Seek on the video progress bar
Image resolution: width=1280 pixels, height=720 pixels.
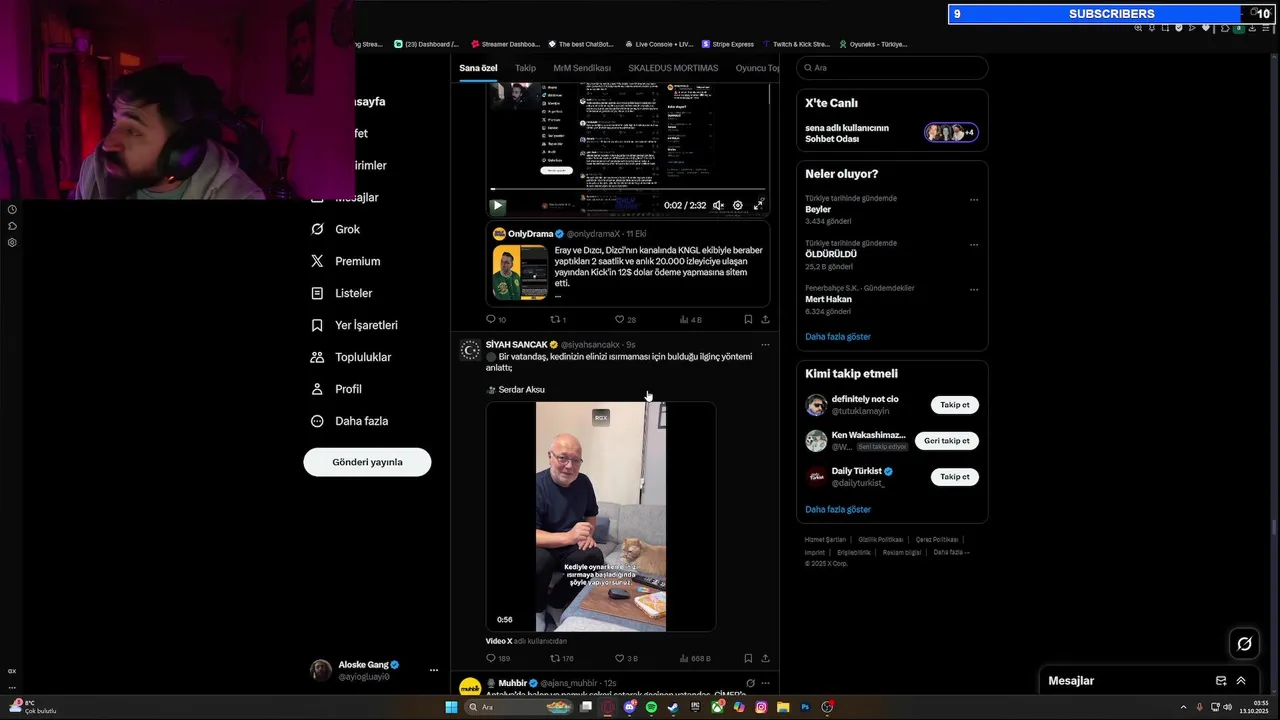(628, 189)
